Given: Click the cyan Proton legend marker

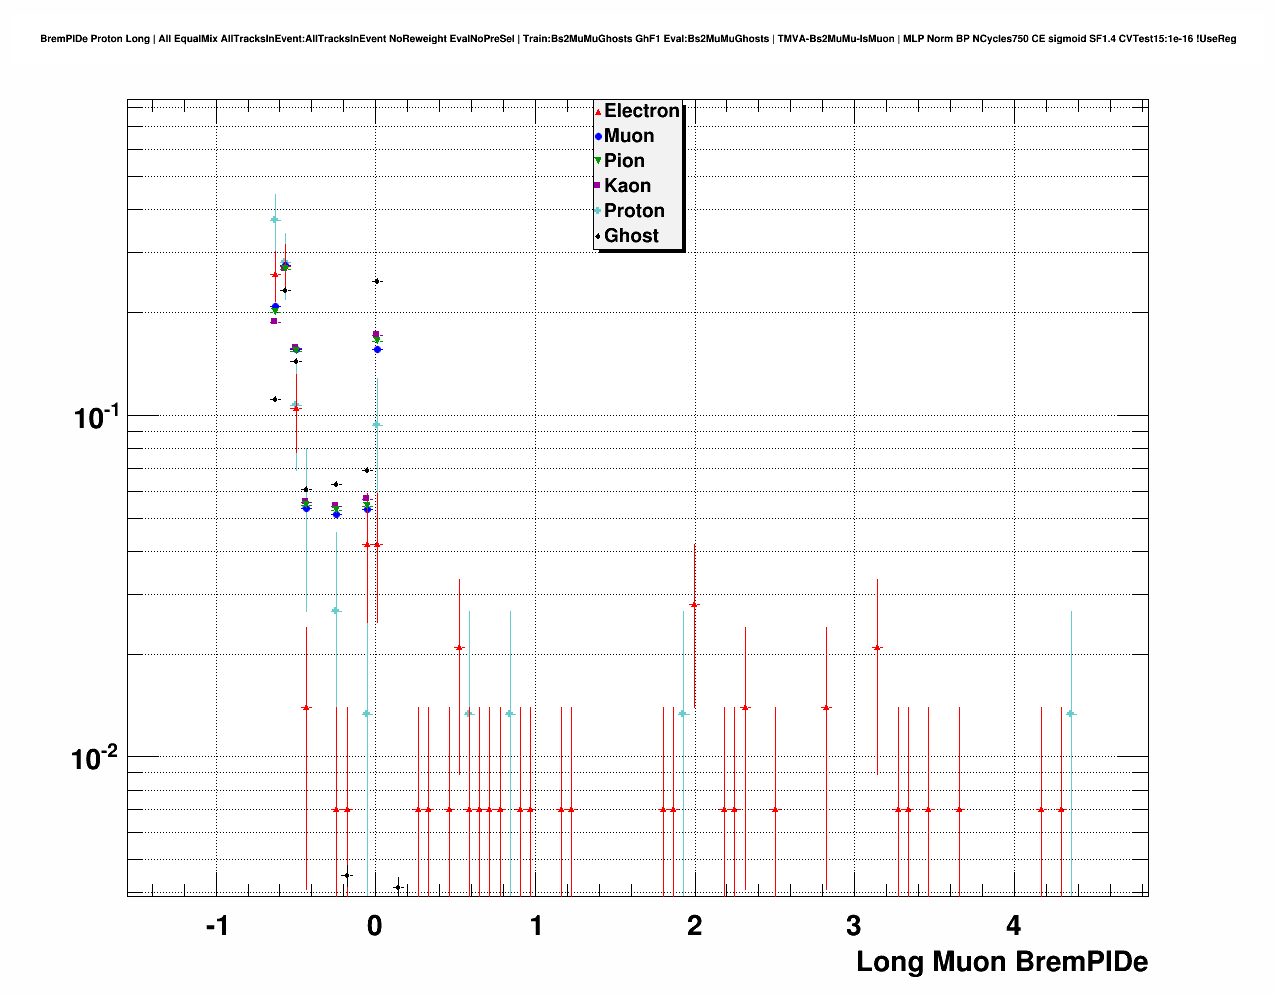Looking at the screenshot, I should [x=598, y=211].
